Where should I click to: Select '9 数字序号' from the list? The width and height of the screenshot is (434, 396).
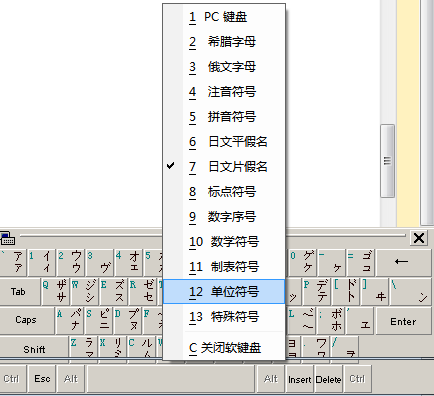(224, 217)
